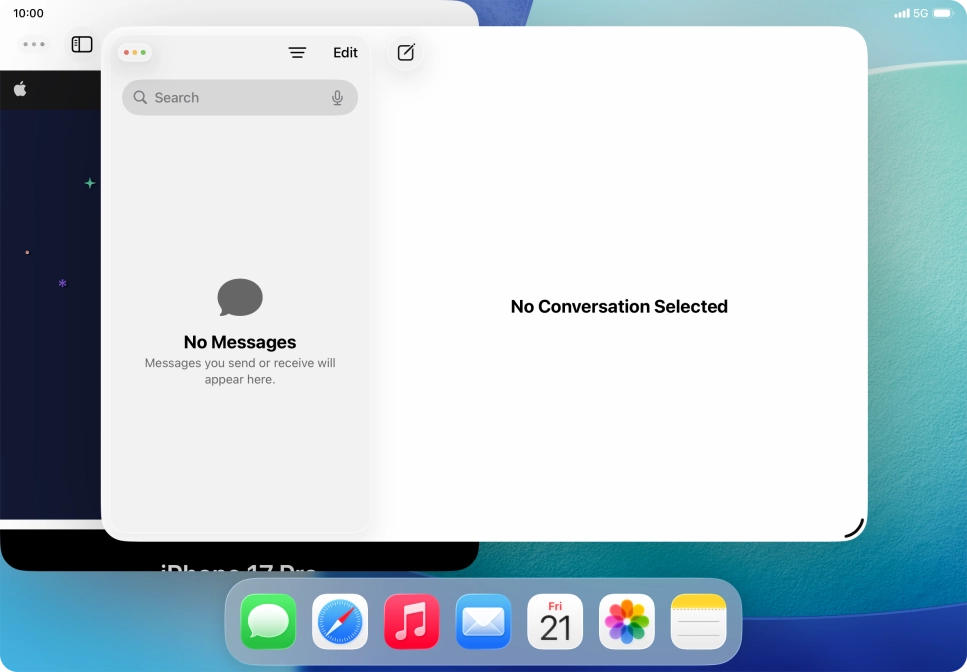Open Safari from the Dock

click(339, 621)
